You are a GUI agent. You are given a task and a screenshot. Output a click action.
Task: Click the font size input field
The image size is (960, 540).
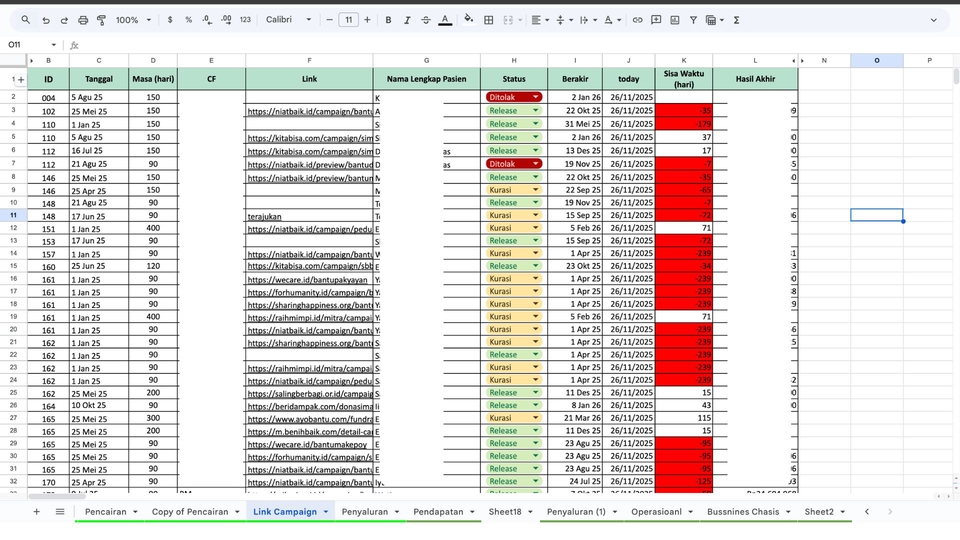348,20
